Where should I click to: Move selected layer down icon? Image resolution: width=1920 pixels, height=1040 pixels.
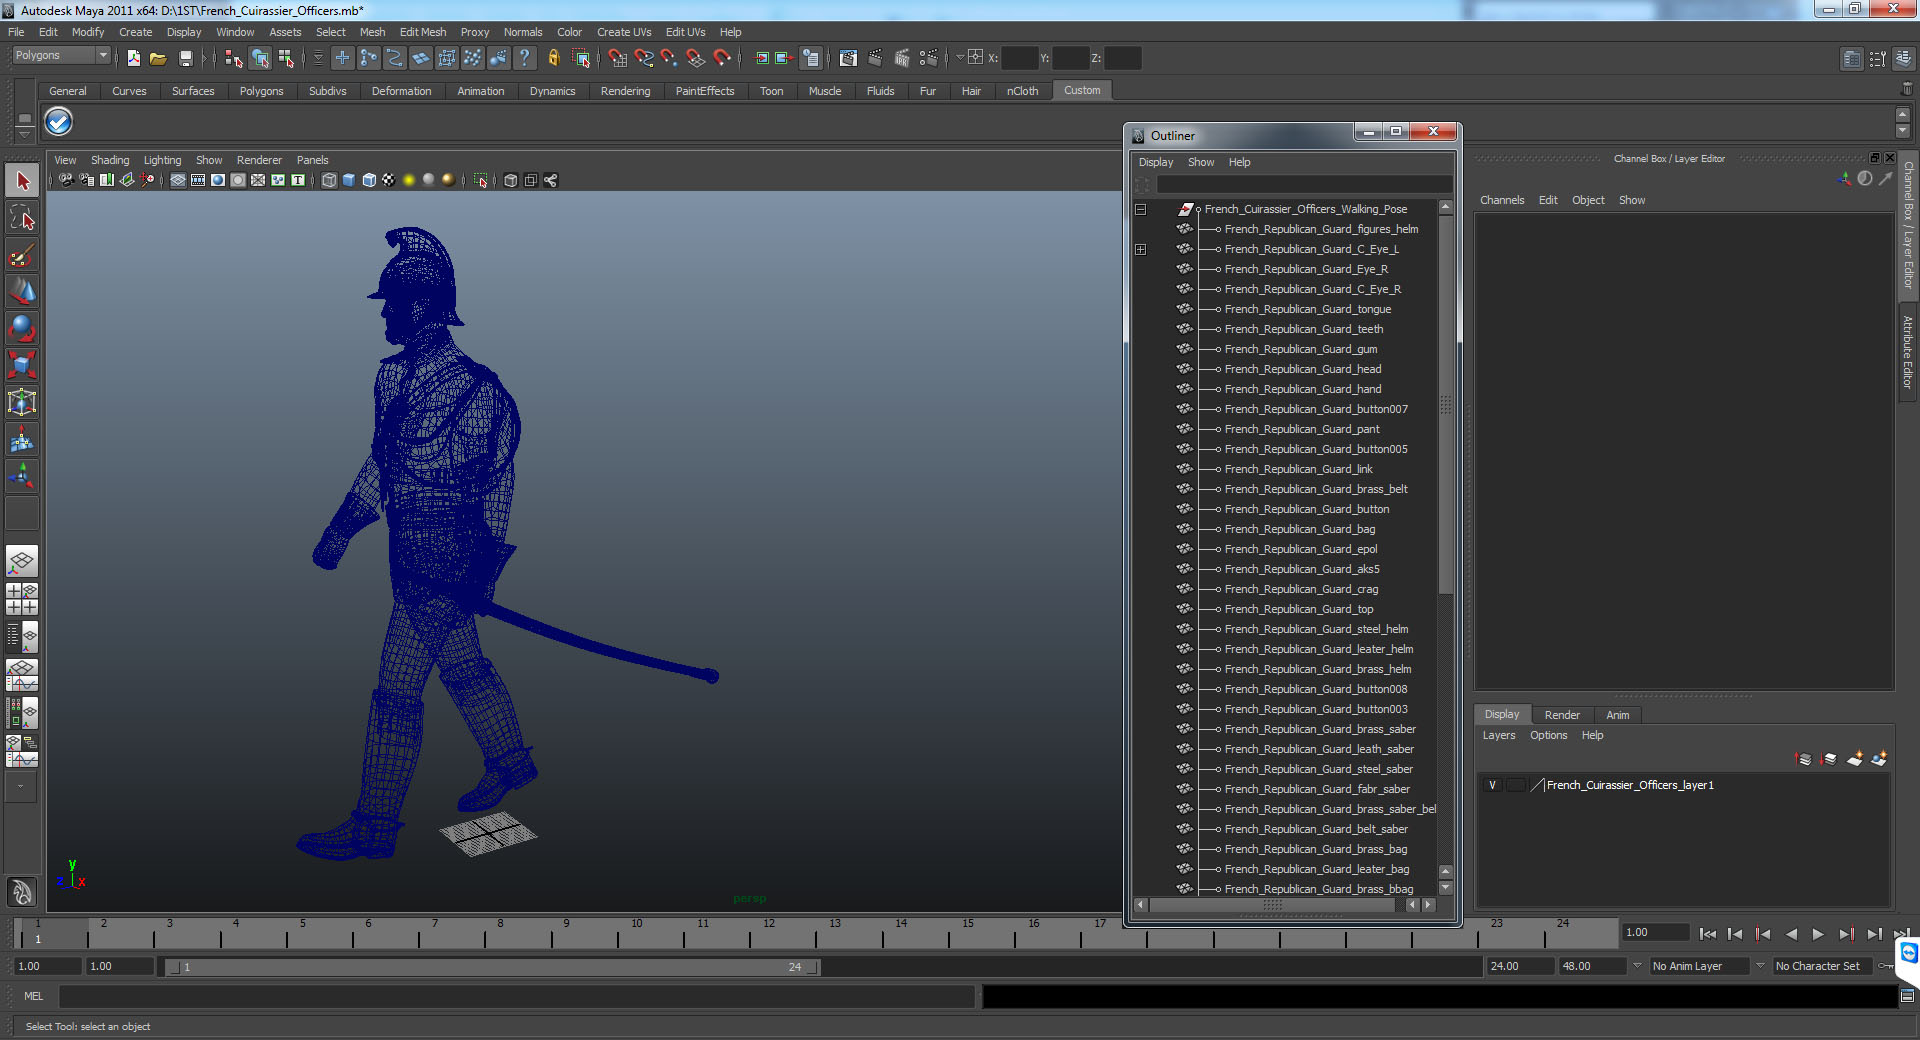coord(1829,759)
